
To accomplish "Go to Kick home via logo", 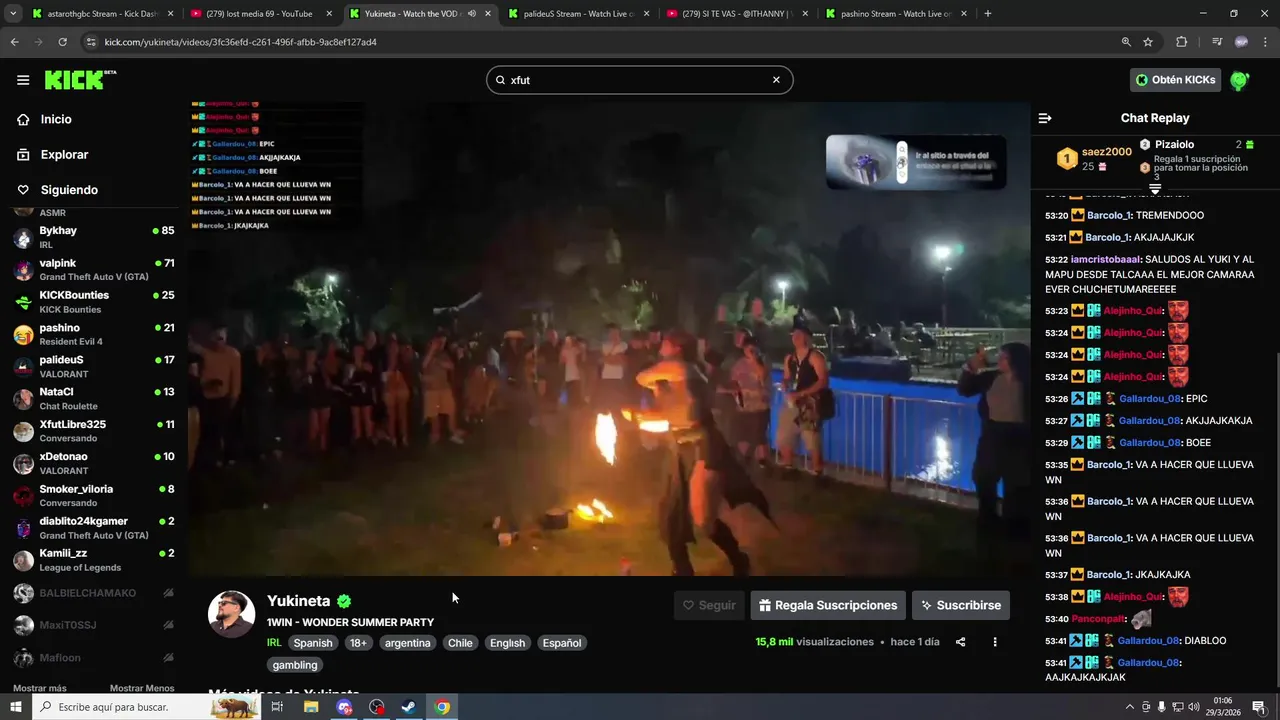I will tap(80, 80).
